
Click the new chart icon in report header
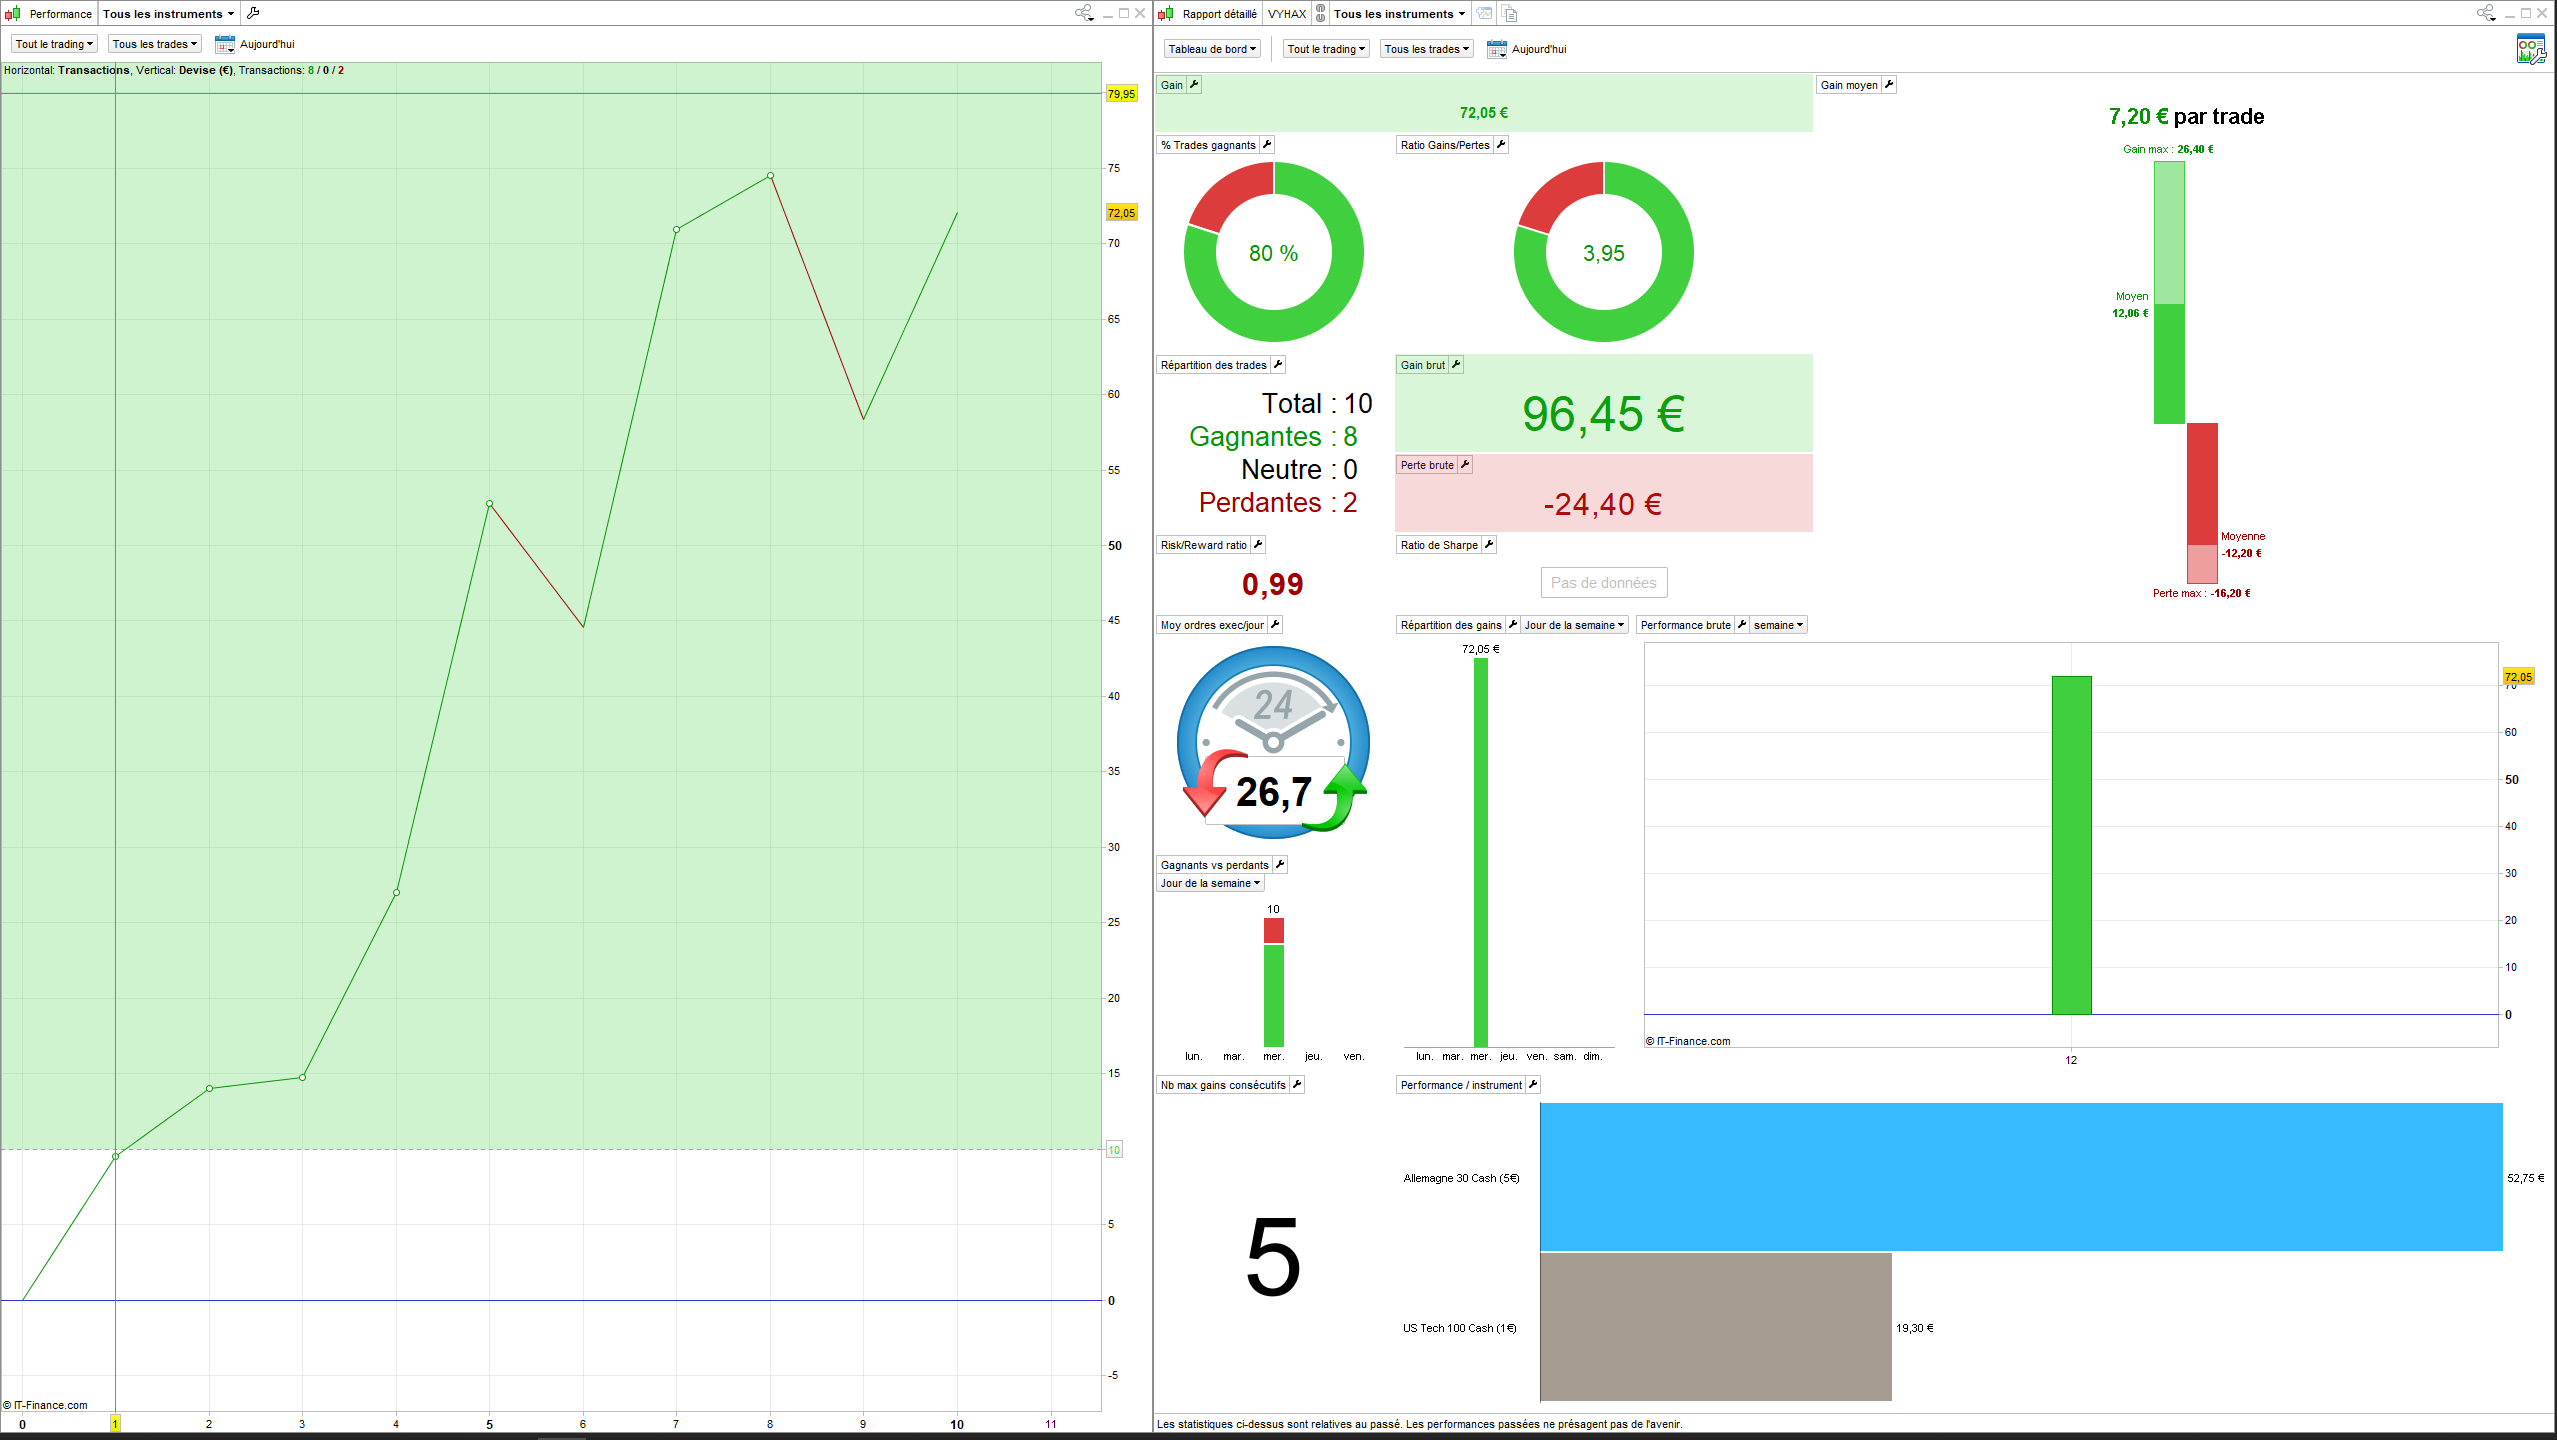coord(1485,13)
